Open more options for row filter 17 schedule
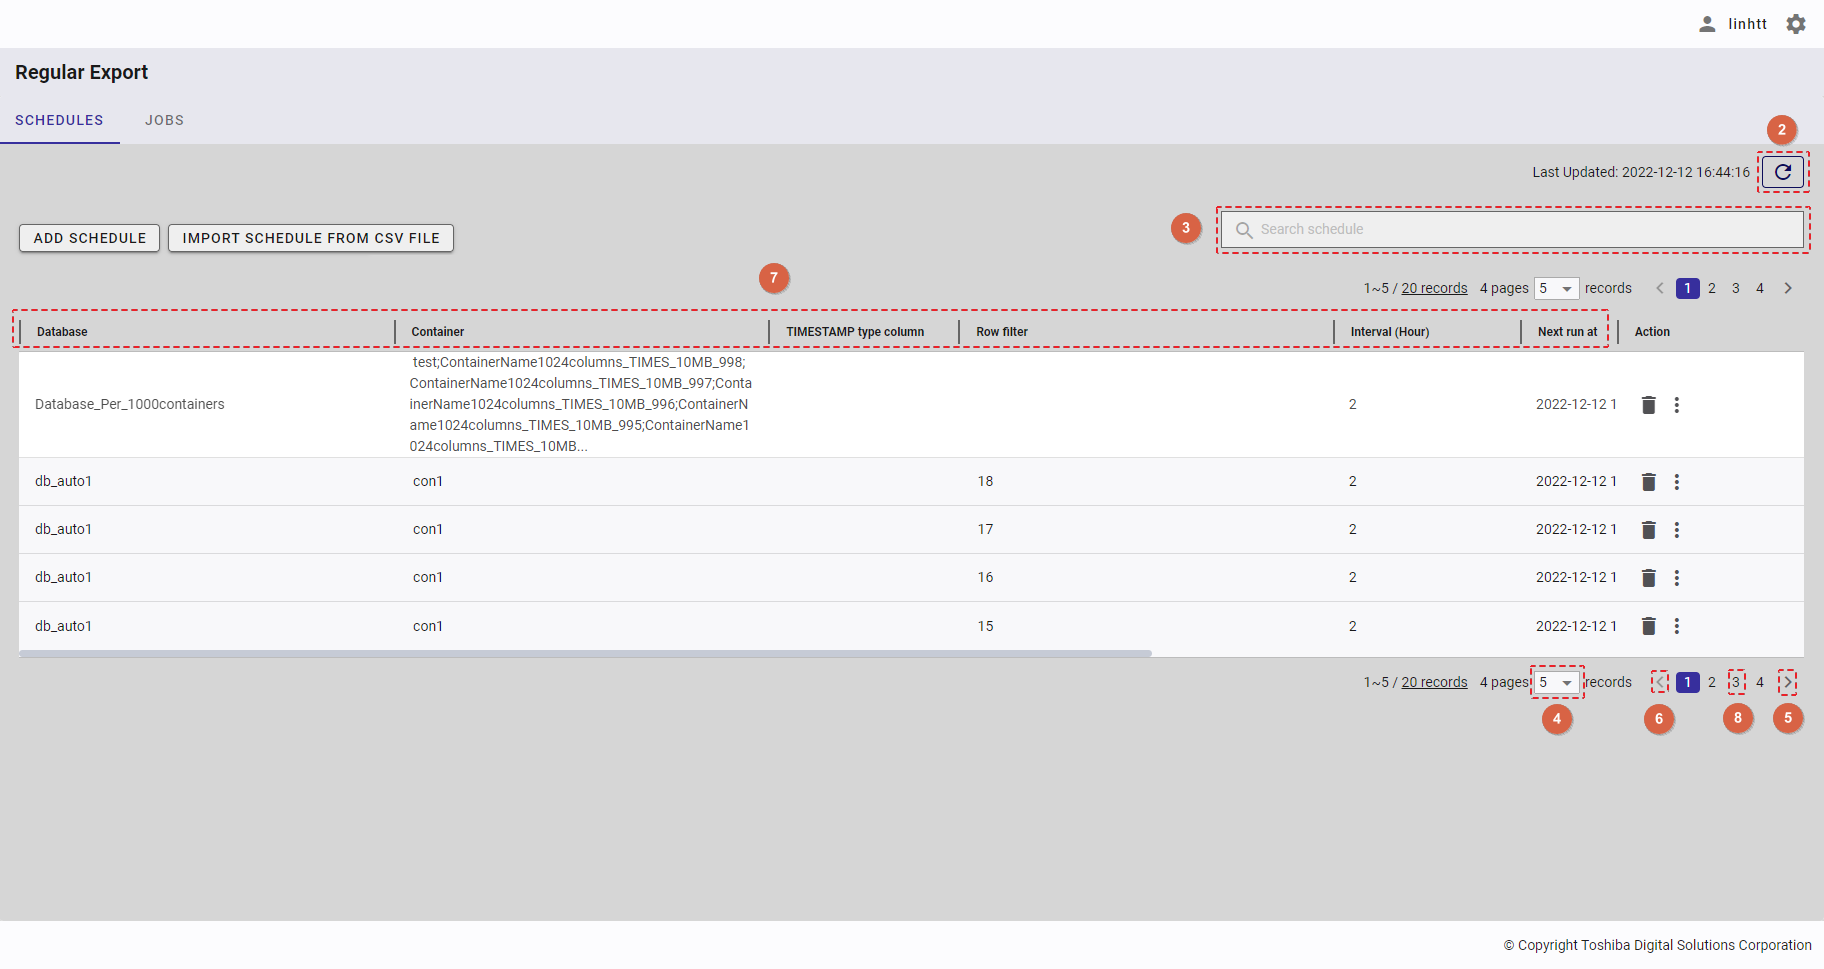 coord(1677,530)
